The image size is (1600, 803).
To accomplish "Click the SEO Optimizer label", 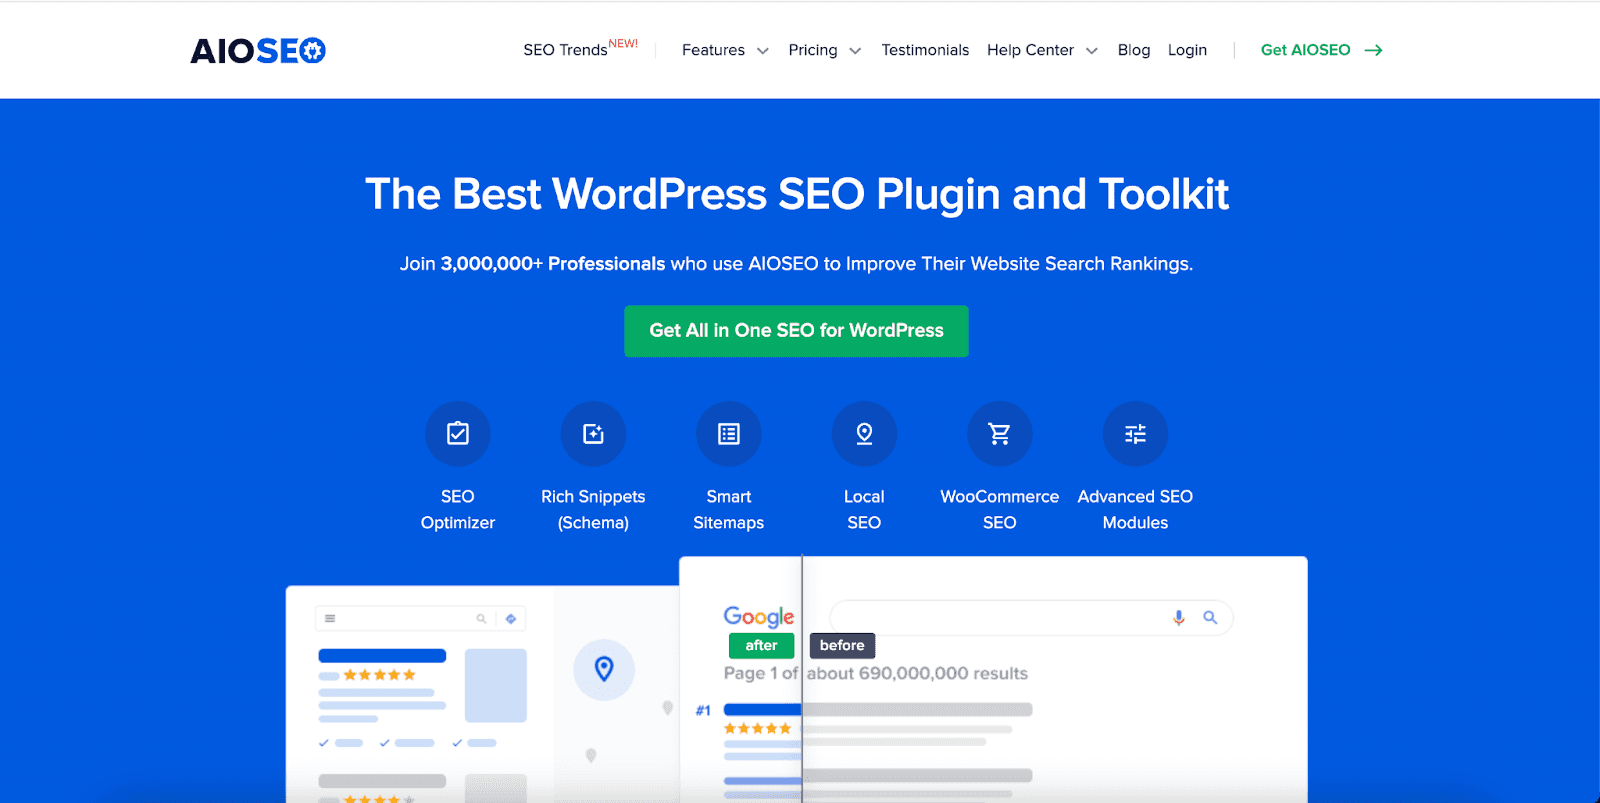I will [x=458, y=510].
